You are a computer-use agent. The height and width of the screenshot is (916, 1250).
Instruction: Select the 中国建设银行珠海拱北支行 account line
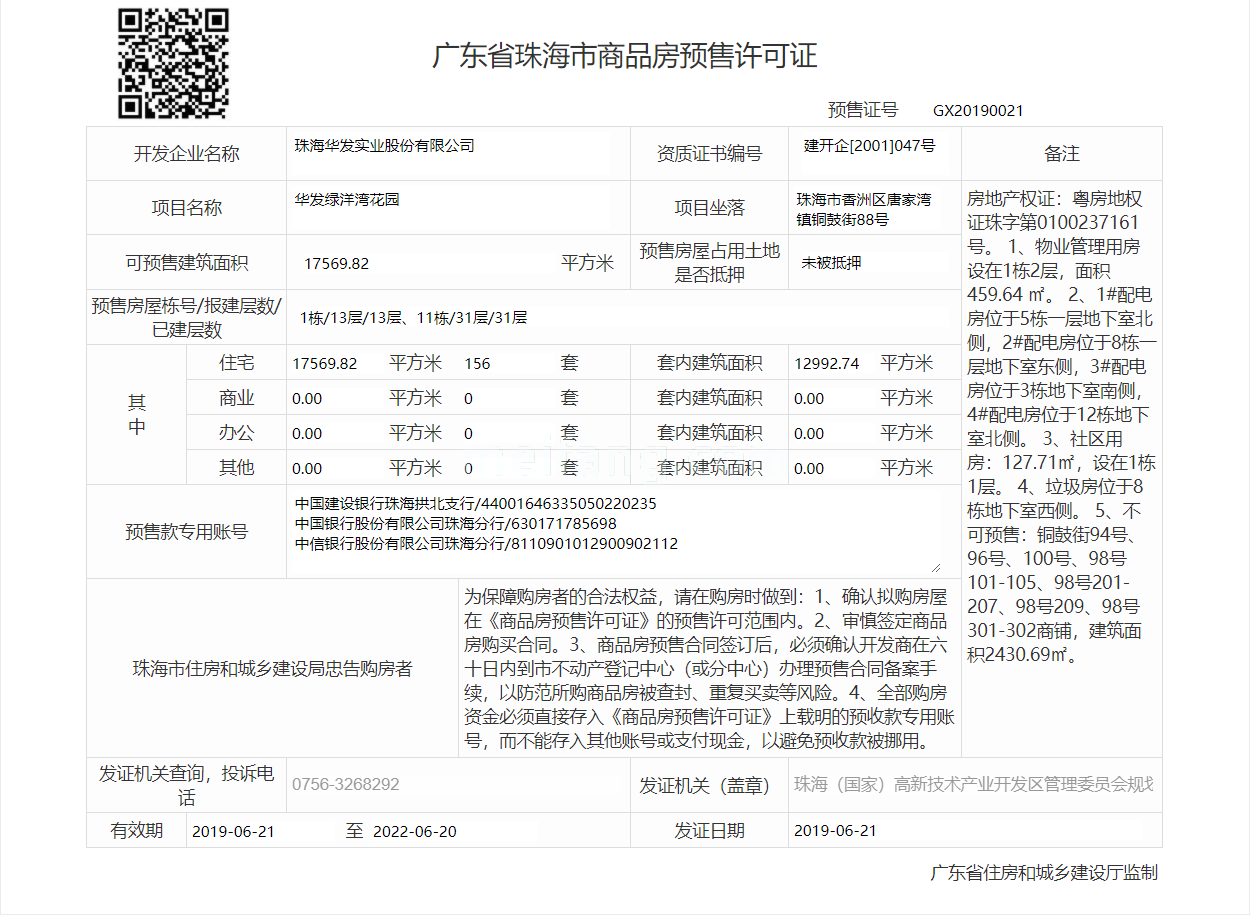tap(476, 503)
